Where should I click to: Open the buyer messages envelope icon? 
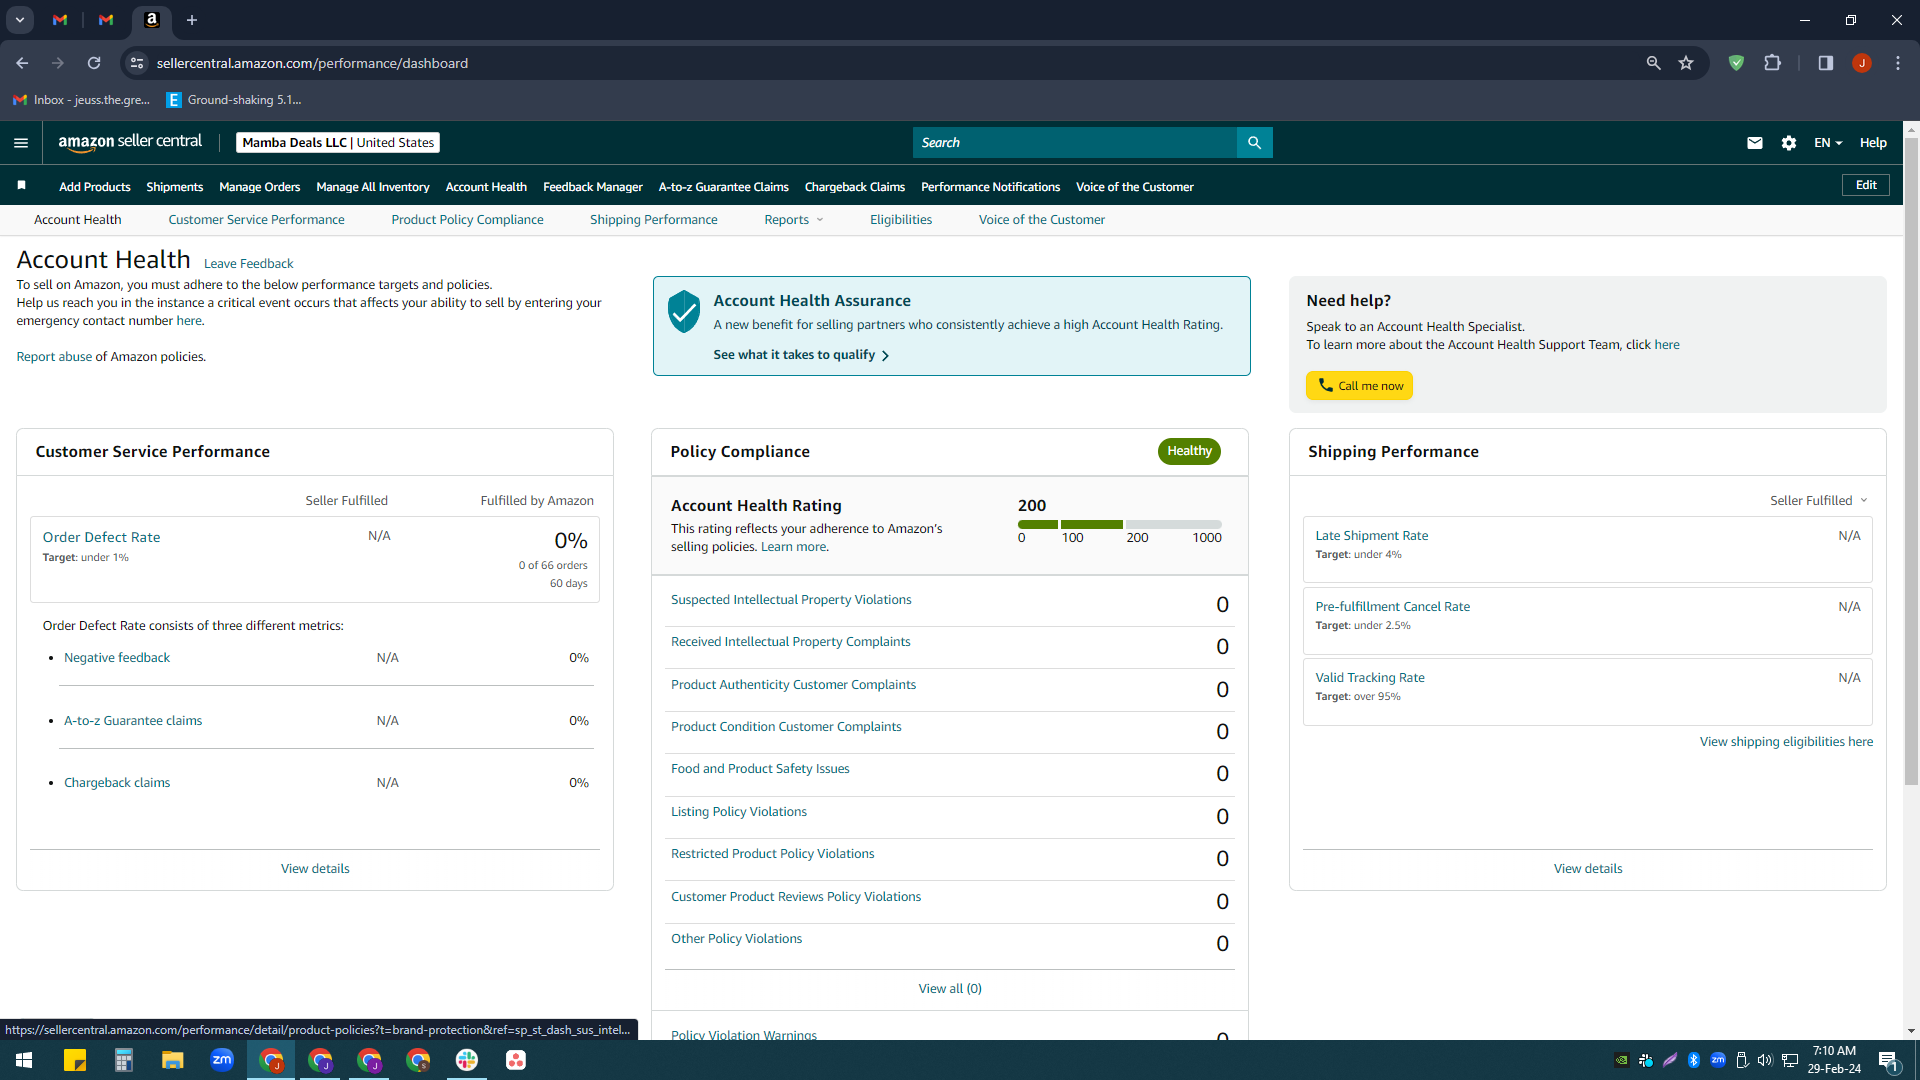1754,143
